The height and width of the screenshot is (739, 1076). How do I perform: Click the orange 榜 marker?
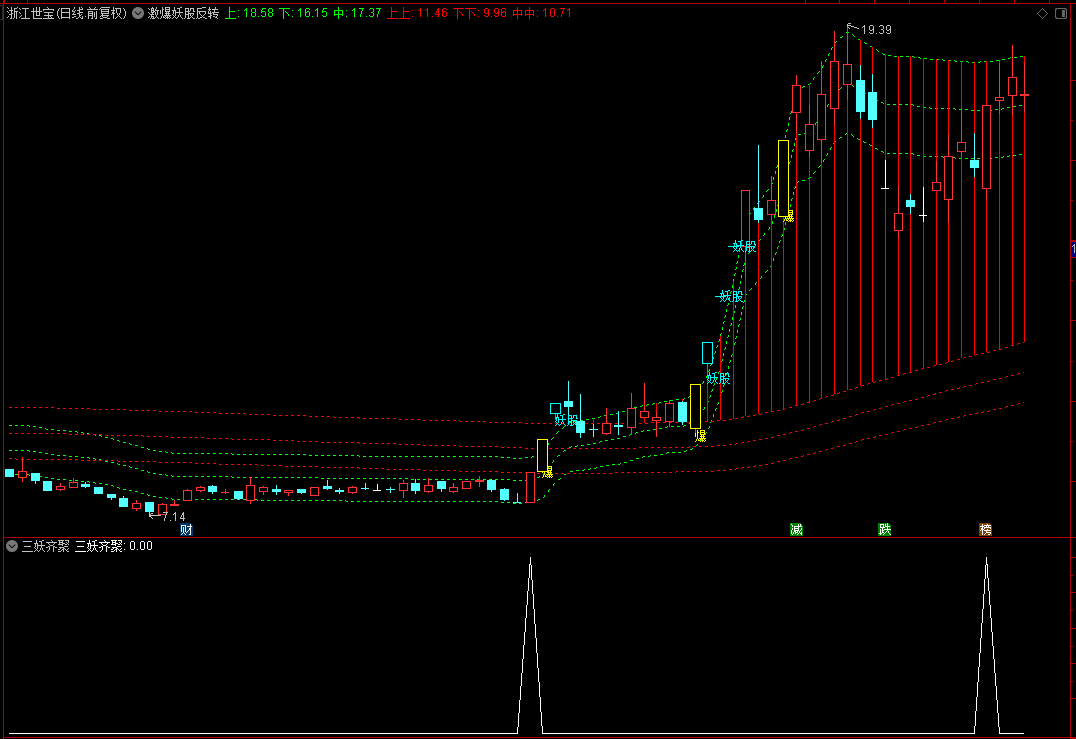tap(985, 529)
